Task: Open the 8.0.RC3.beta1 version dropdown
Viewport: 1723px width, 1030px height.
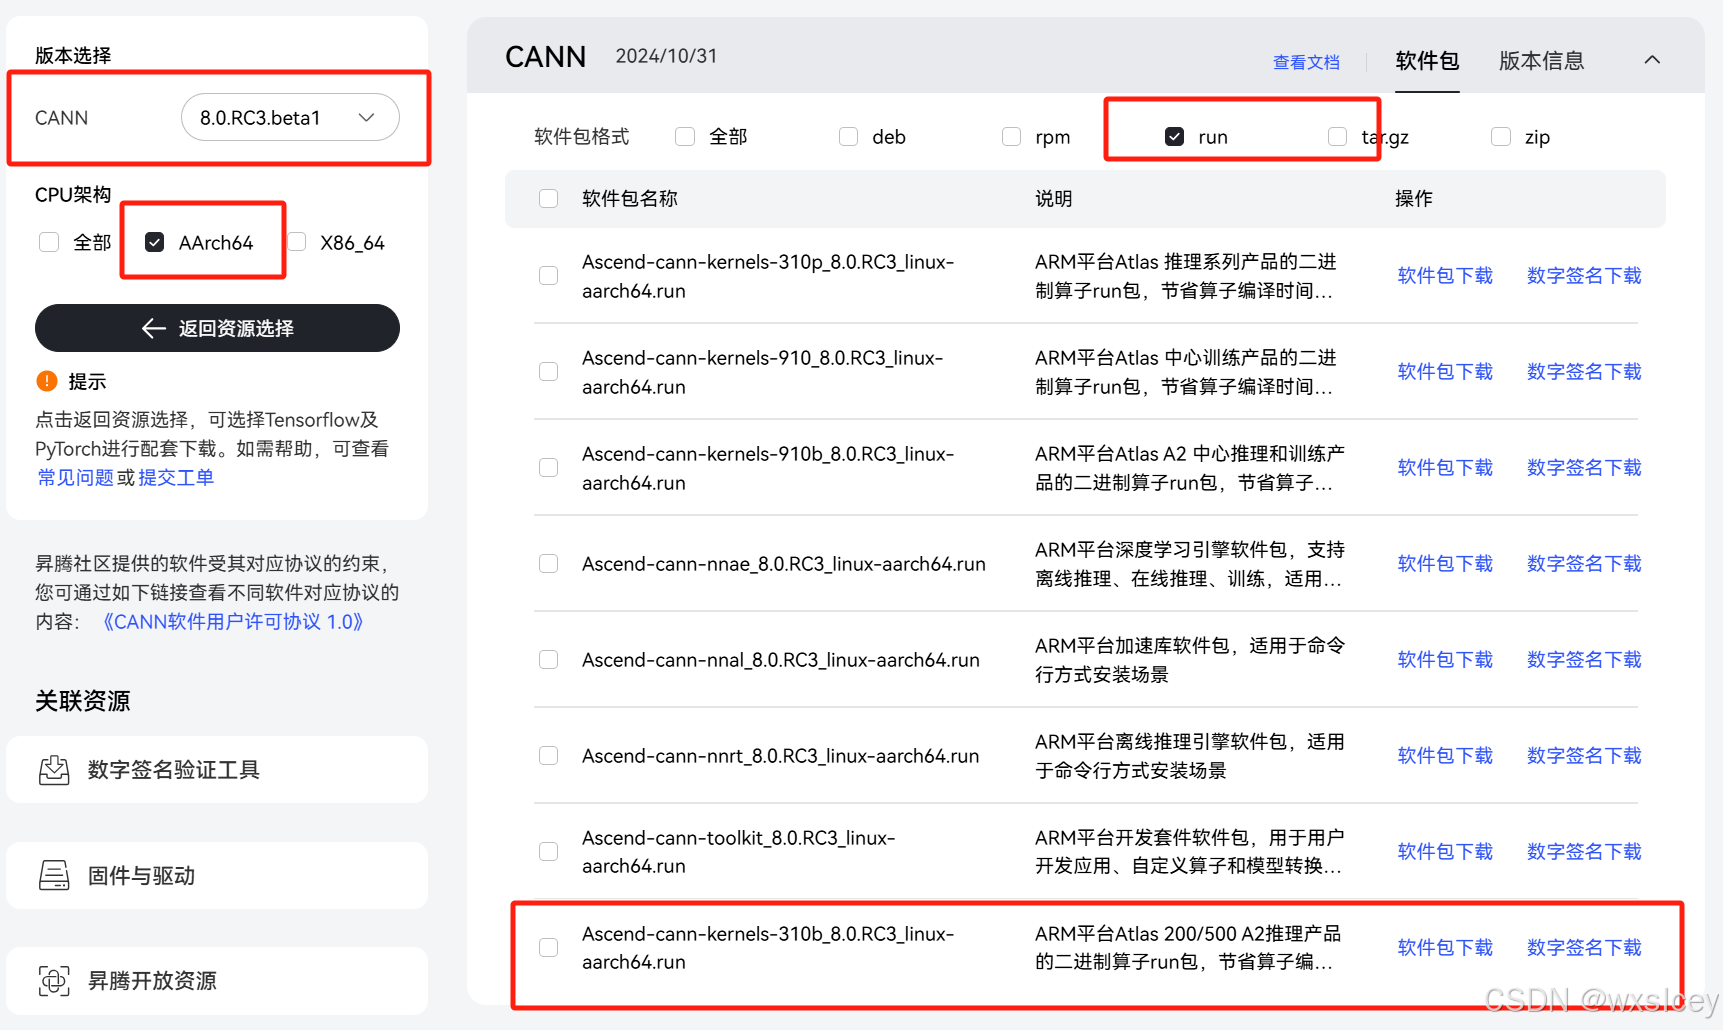Action: (x=289, y=117)
